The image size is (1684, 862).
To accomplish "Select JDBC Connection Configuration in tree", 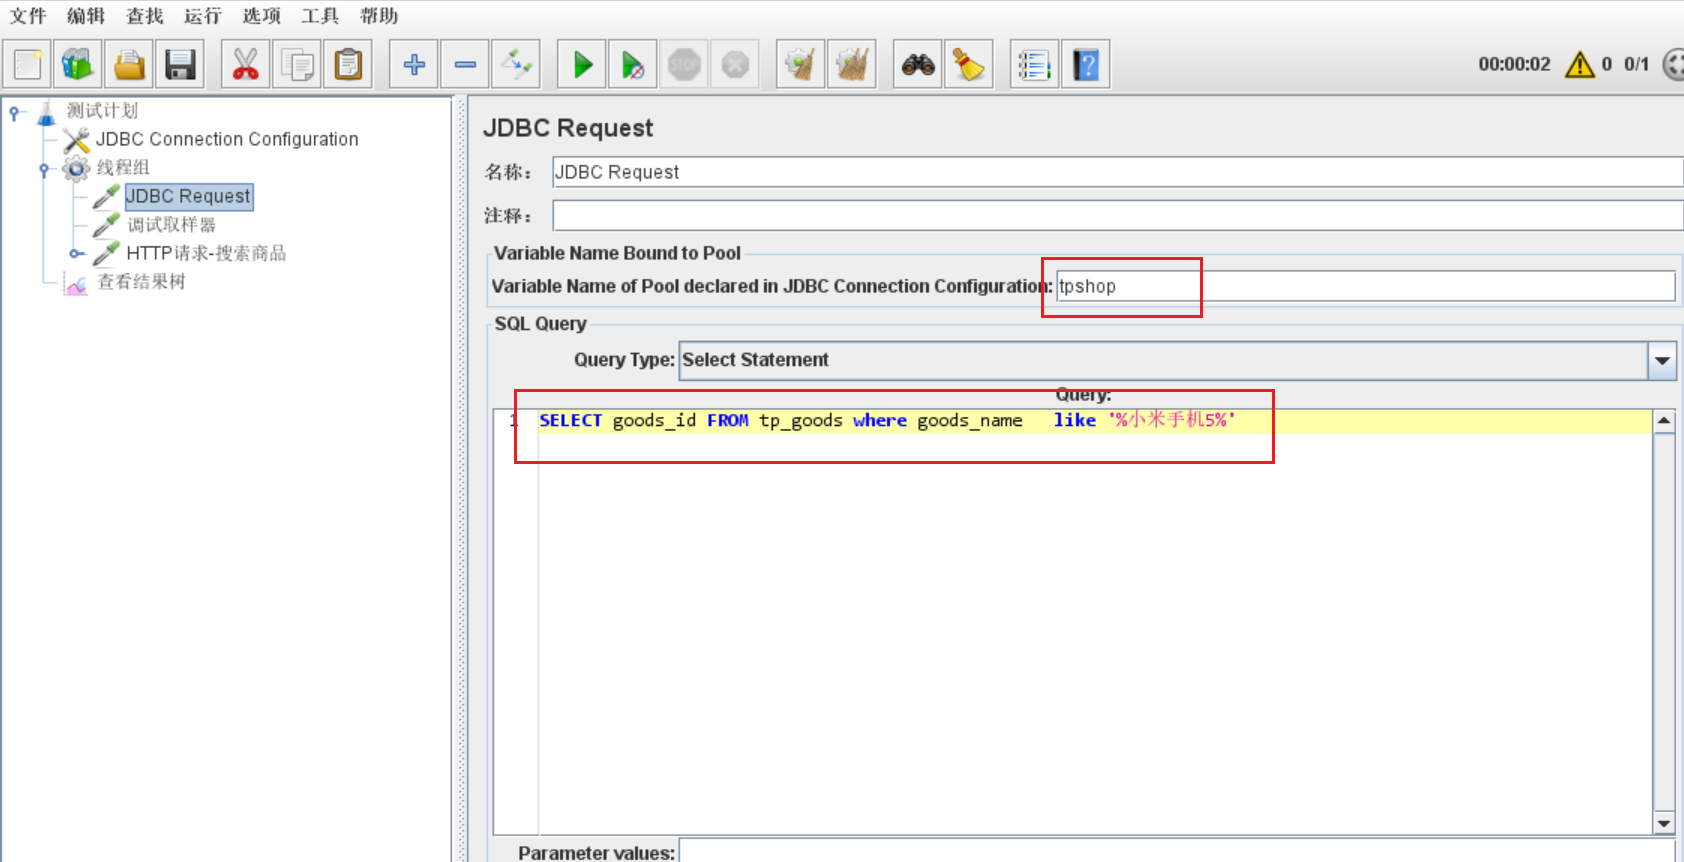I will click(x=227, y=139).
